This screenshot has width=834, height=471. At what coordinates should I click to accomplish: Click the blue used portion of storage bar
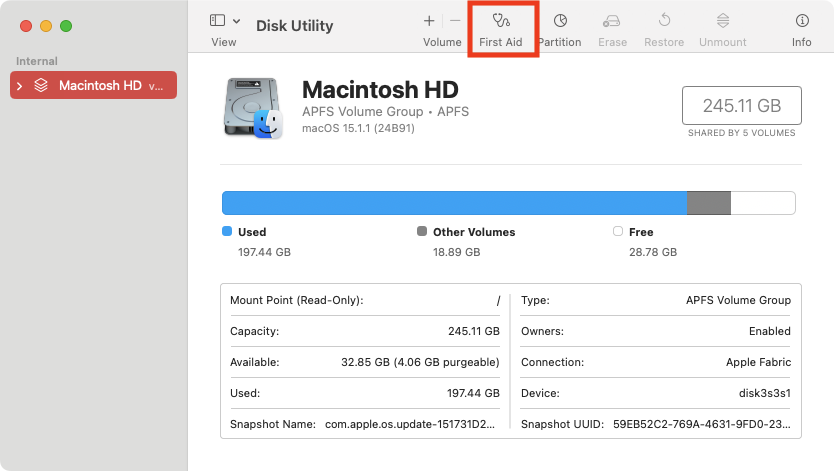(x=454, y=203)
